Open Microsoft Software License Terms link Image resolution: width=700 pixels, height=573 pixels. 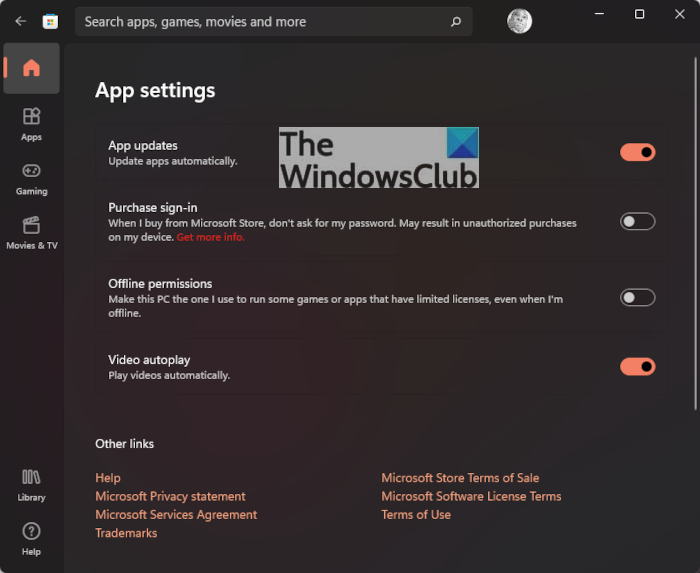pyautogui.click(x=471, y=496)
